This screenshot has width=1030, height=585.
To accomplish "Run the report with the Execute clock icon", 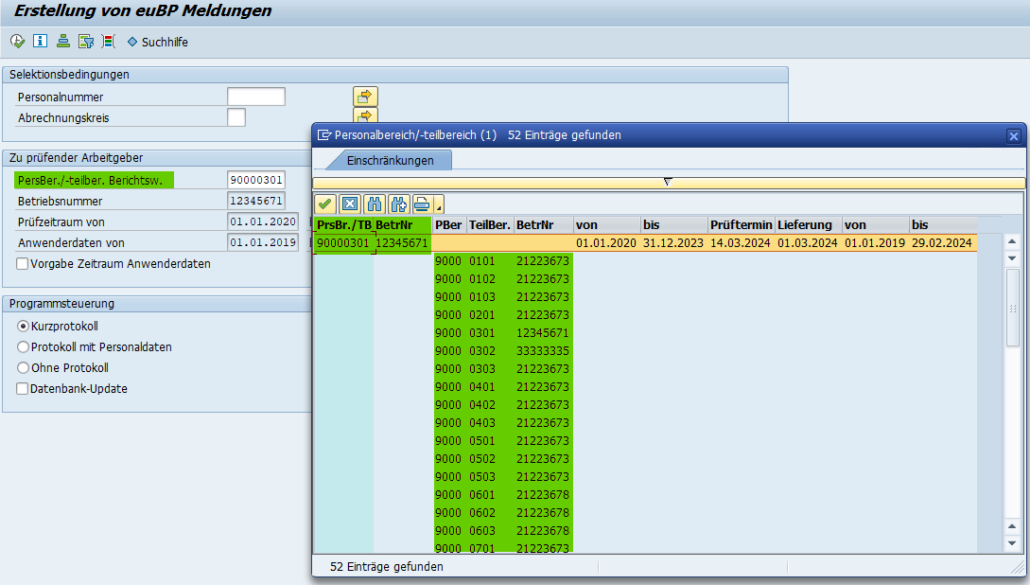I will click(x=17, y=41).
